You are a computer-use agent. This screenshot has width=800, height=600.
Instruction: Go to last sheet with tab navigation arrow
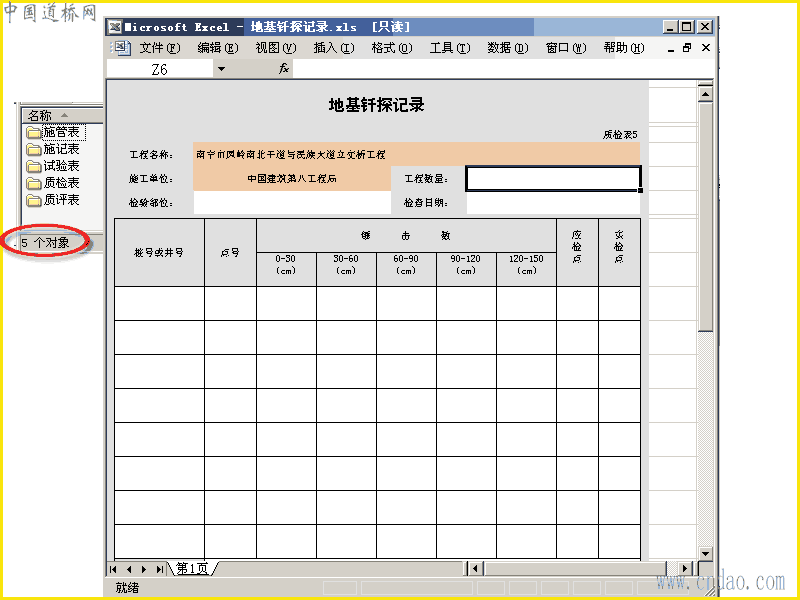point(160,569)
